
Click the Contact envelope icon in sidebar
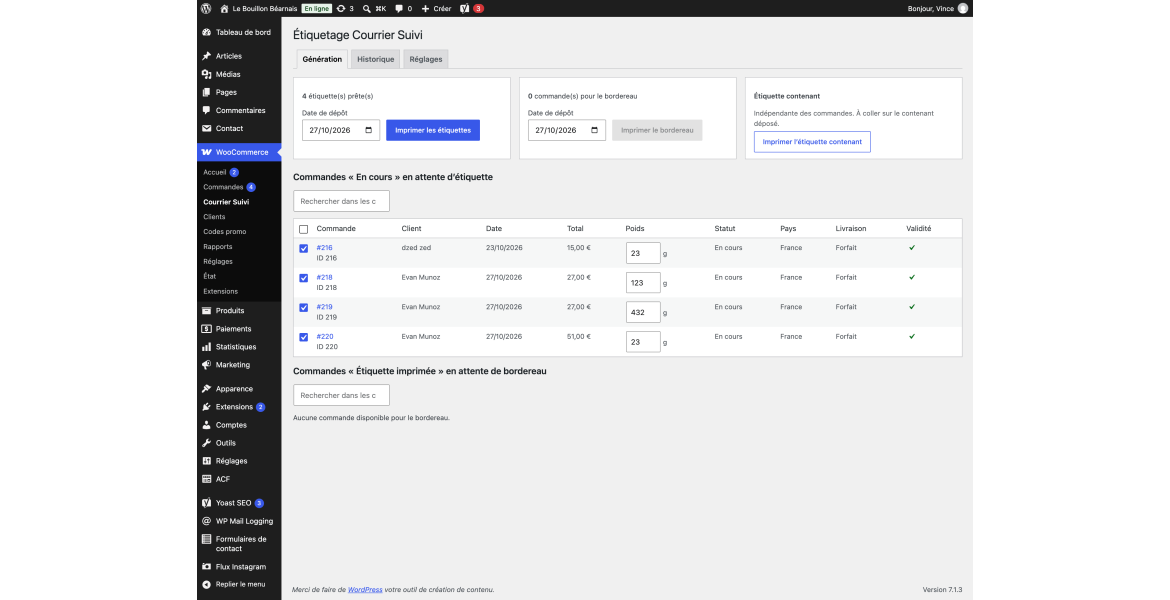click(207, 128)
